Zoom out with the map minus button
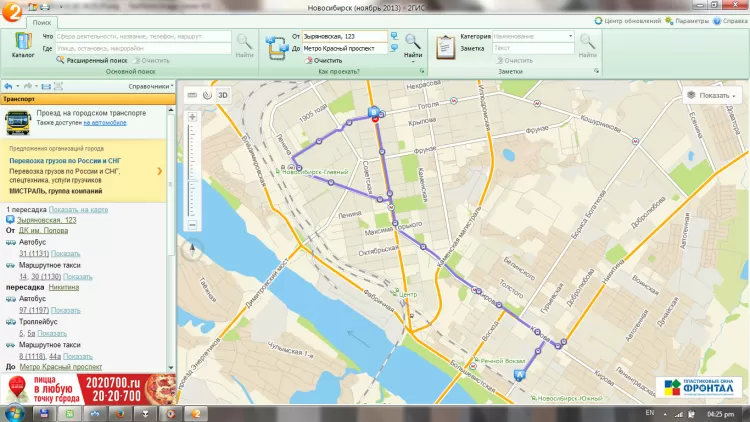 (x=192, y=225)
